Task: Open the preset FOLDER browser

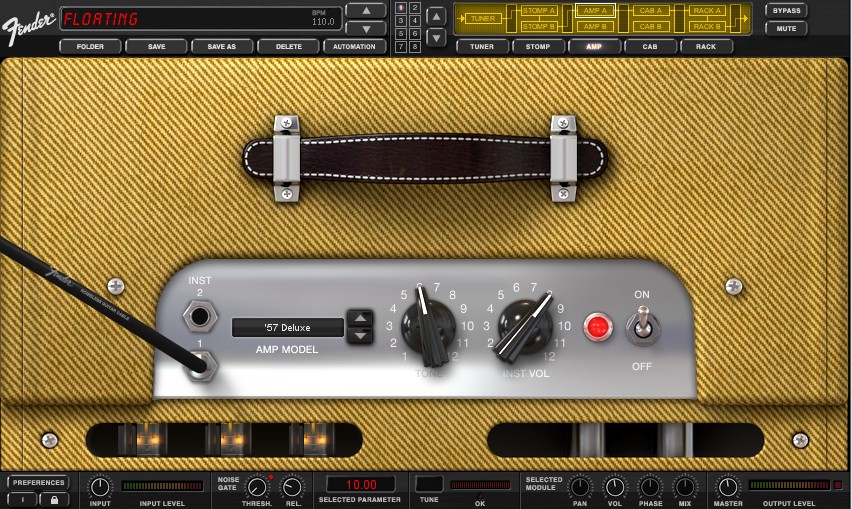Action: coord(90,47)
